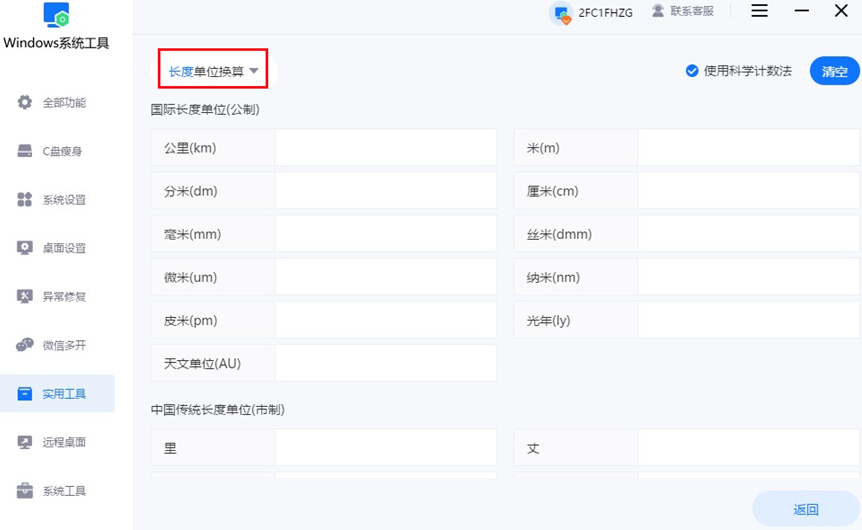The height and width of the screenshot is (530, 862).
Task: Click the 远程桌面 screen icon
Action: click(25, 442)
